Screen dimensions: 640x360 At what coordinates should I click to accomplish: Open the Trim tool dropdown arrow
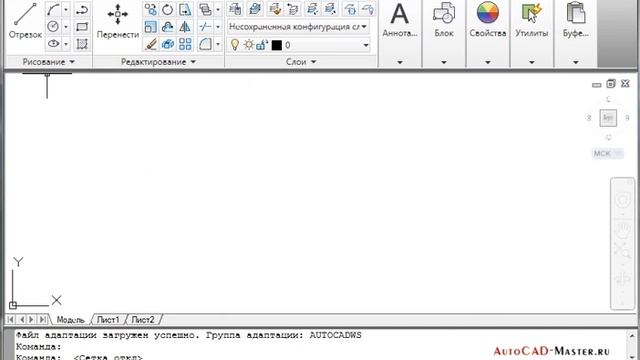pos(218,27)
